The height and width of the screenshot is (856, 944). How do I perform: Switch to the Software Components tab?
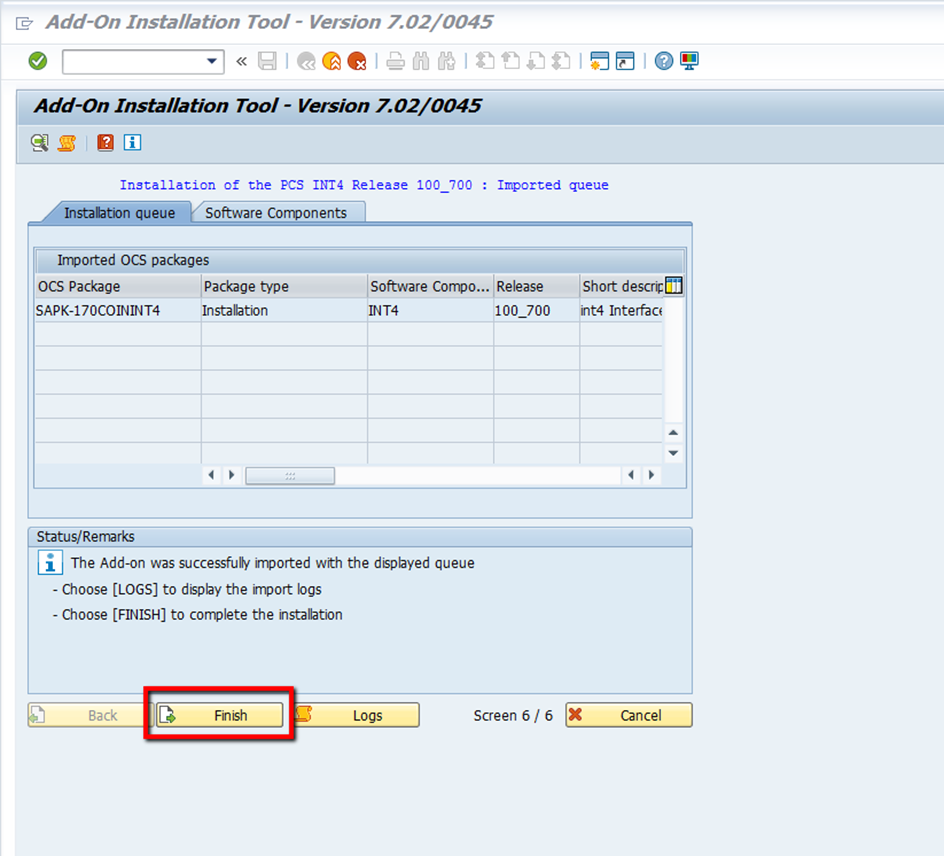tap(276, 213)
